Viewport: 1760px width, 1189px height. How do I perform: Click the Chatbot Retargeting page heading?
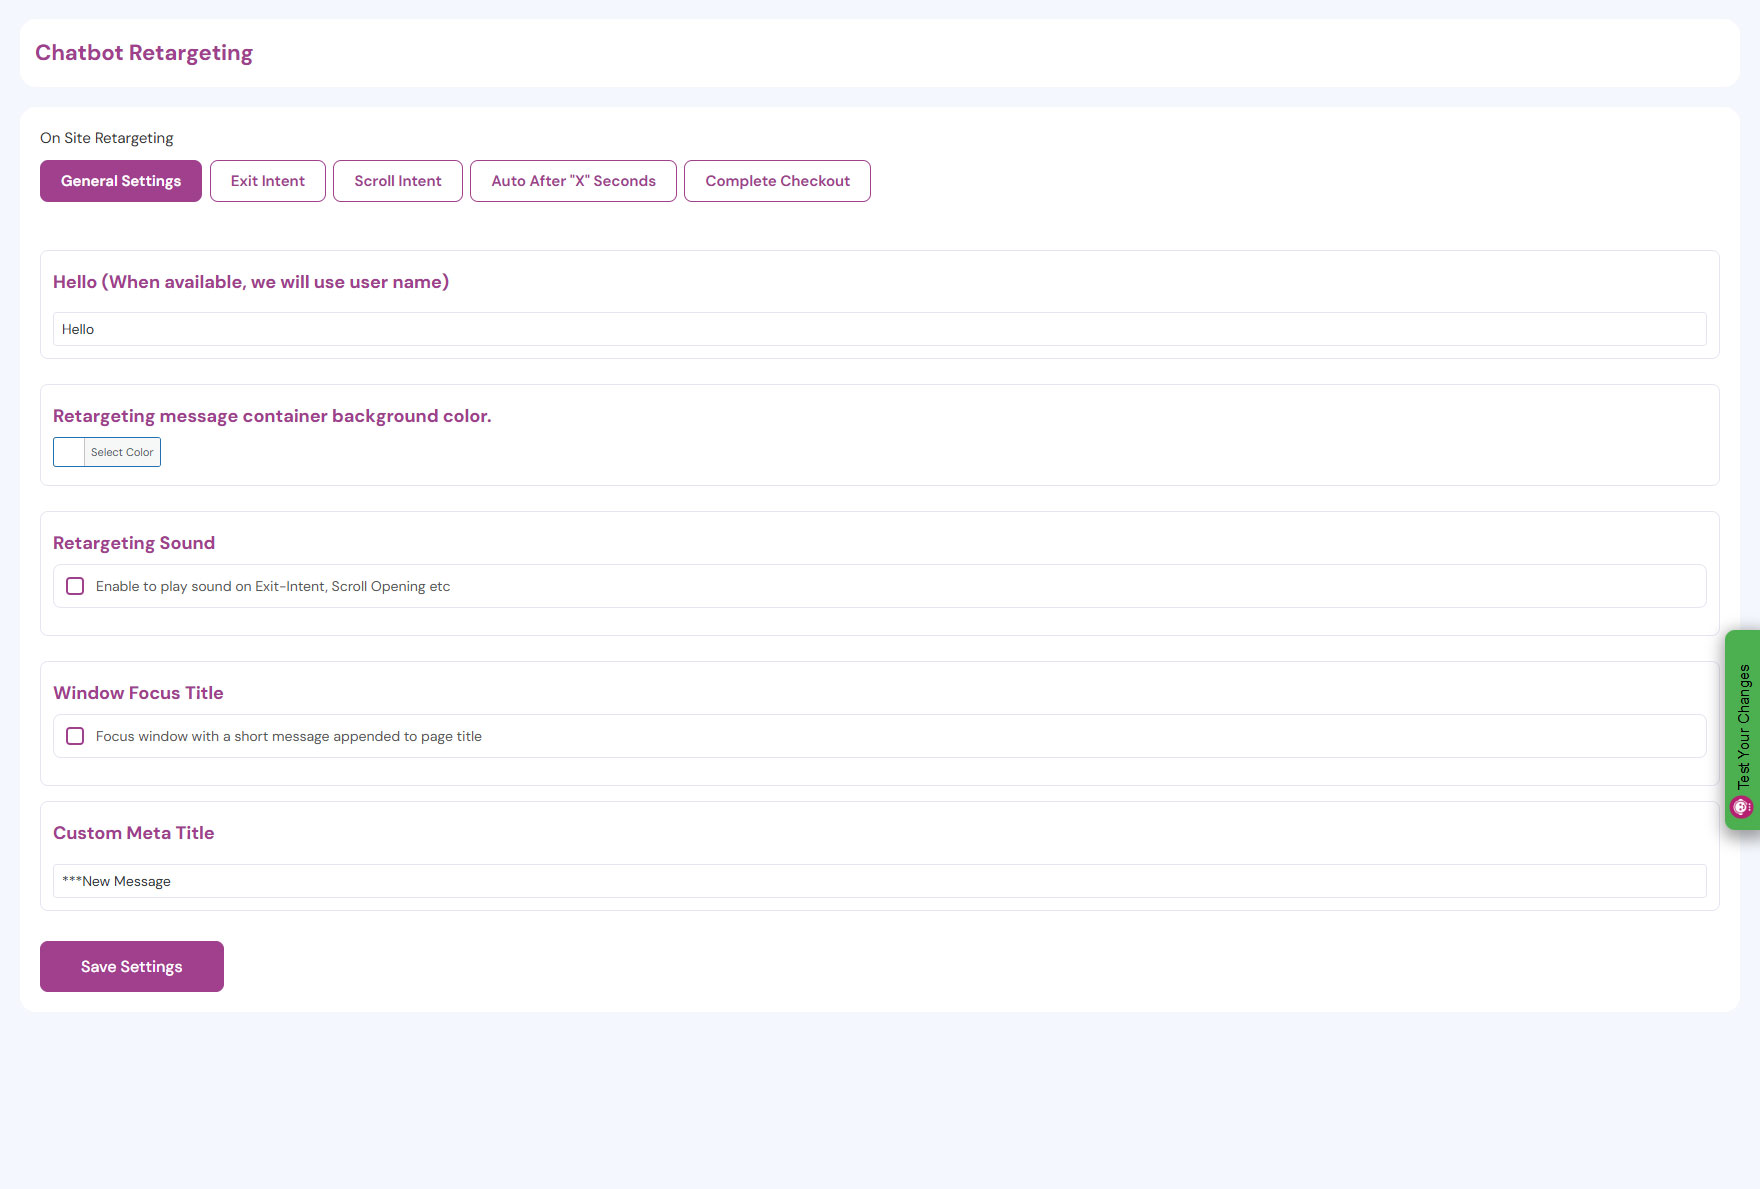pyautogui.click(x=144, y=53)
